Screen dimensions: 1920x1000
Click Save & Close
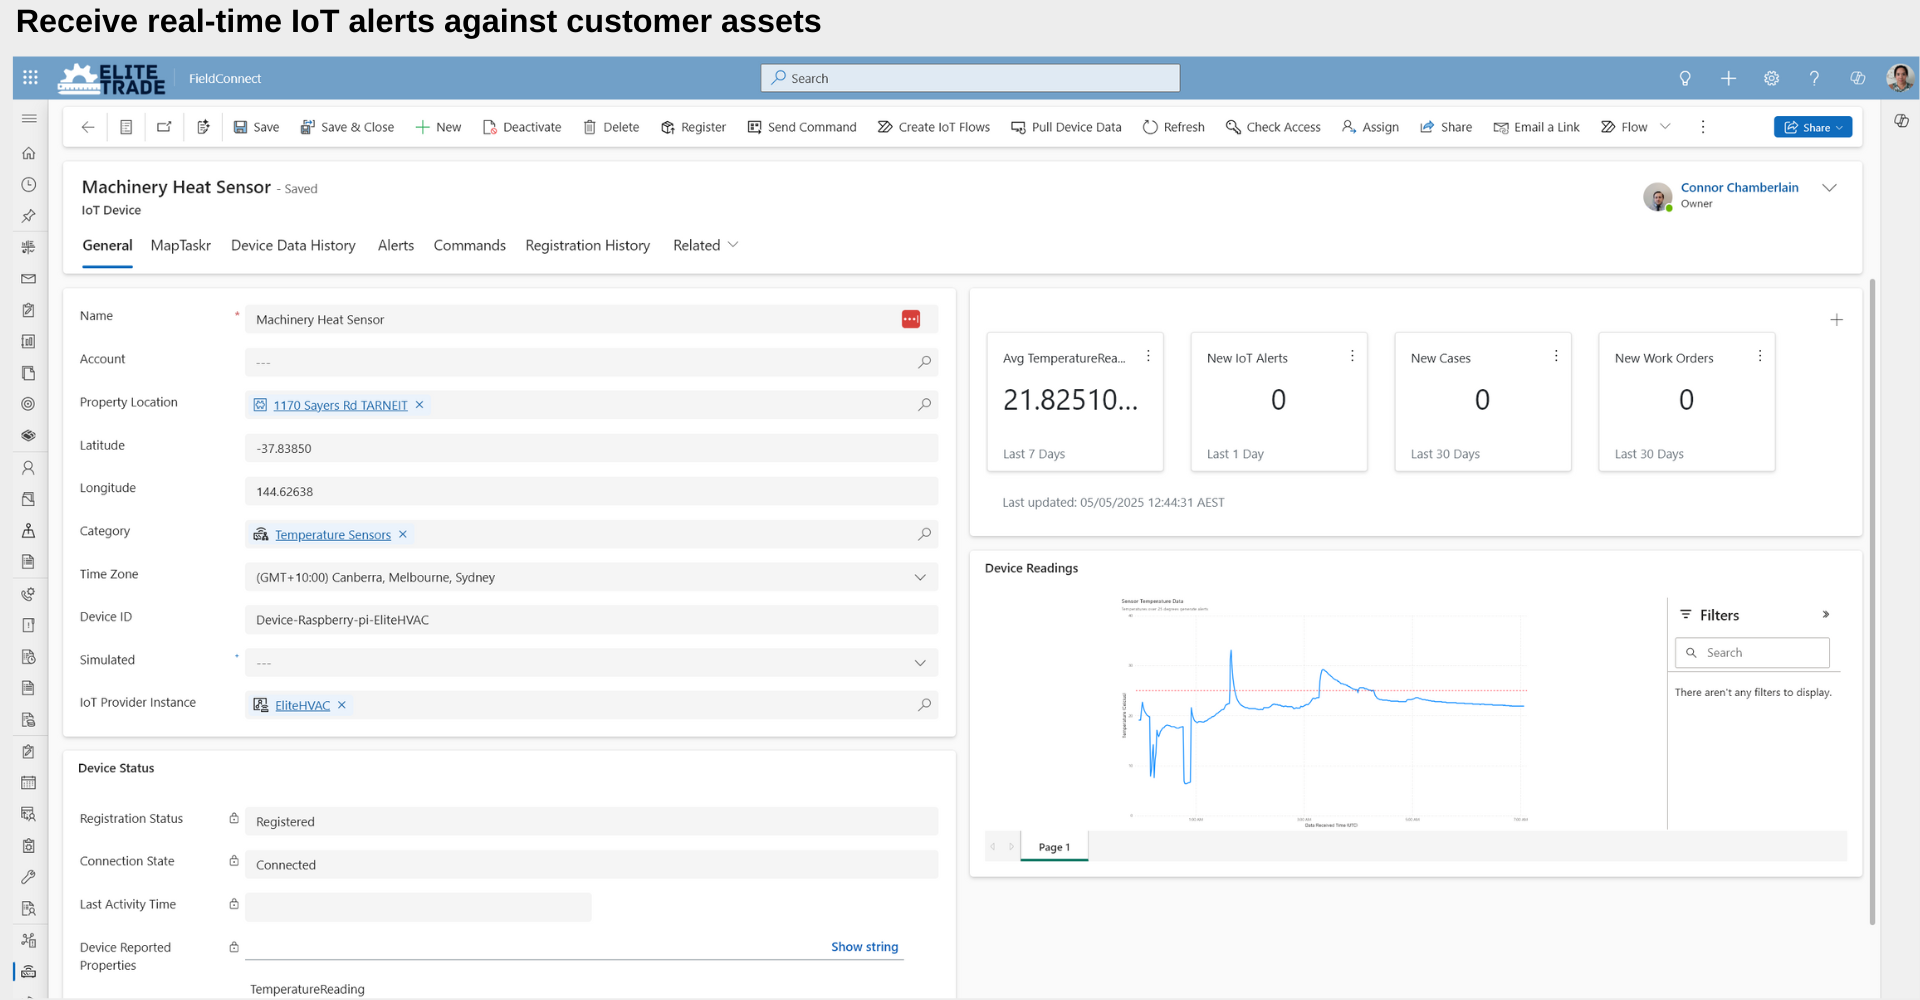pos(347,127)
